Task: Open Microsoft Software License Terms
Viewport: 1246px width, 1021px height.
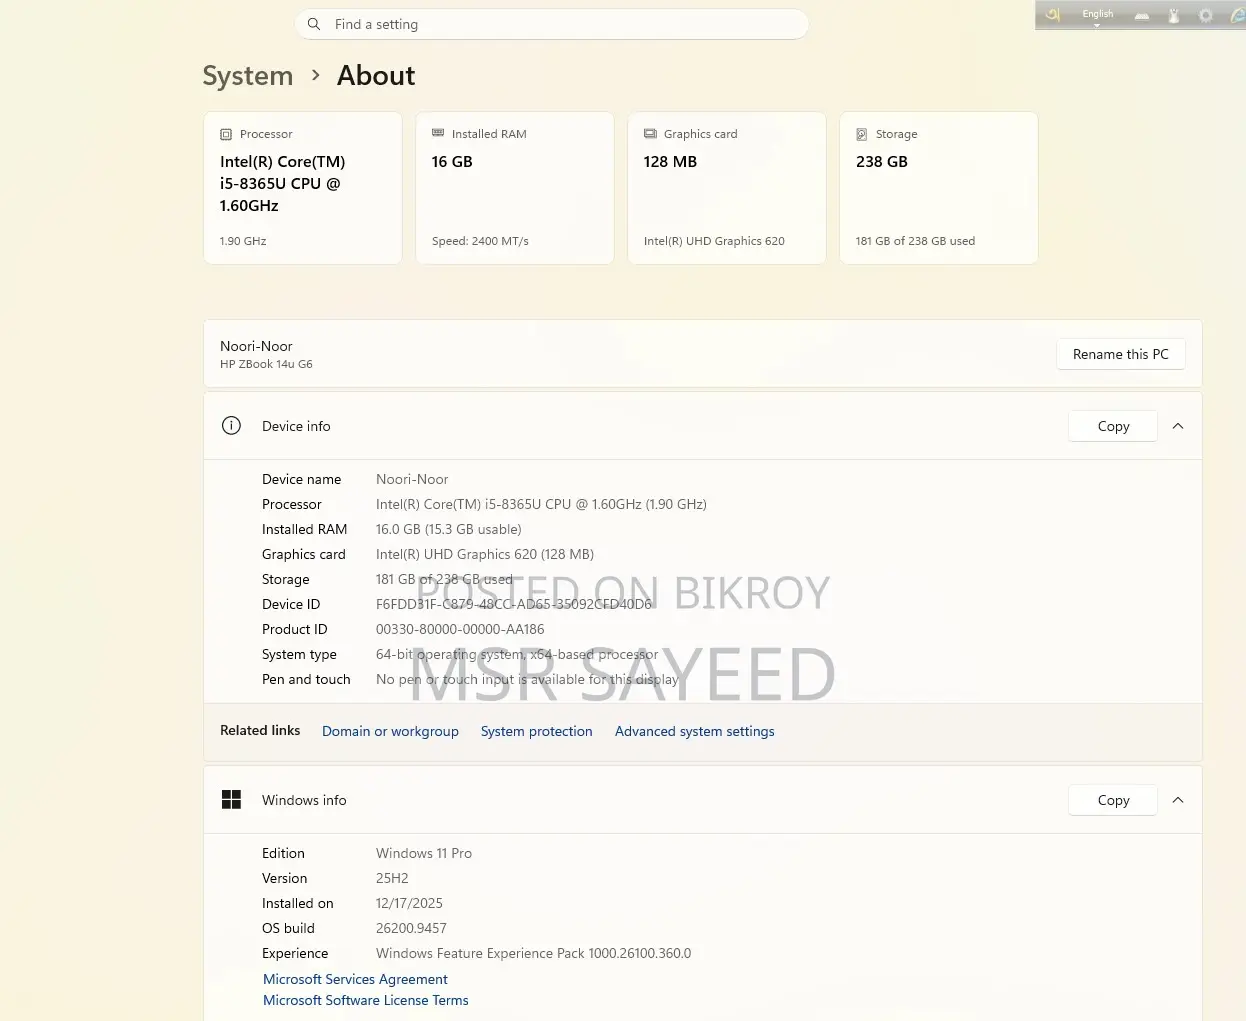Action: pos(366,1000)
